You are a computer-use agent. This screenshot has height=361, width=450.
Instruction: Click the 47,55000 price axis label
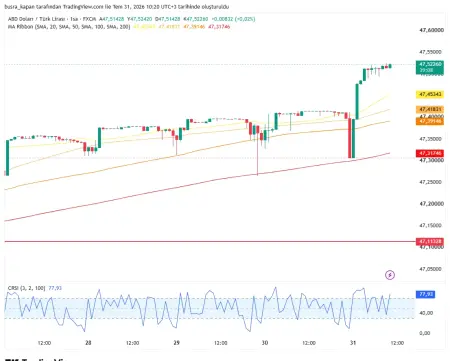point(430,52)
